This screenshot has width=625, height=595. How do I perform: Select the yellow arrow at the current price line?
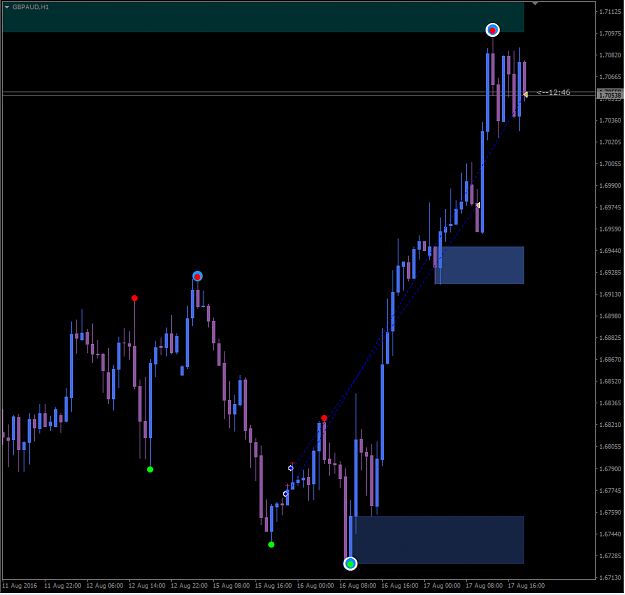pos(526,94)
